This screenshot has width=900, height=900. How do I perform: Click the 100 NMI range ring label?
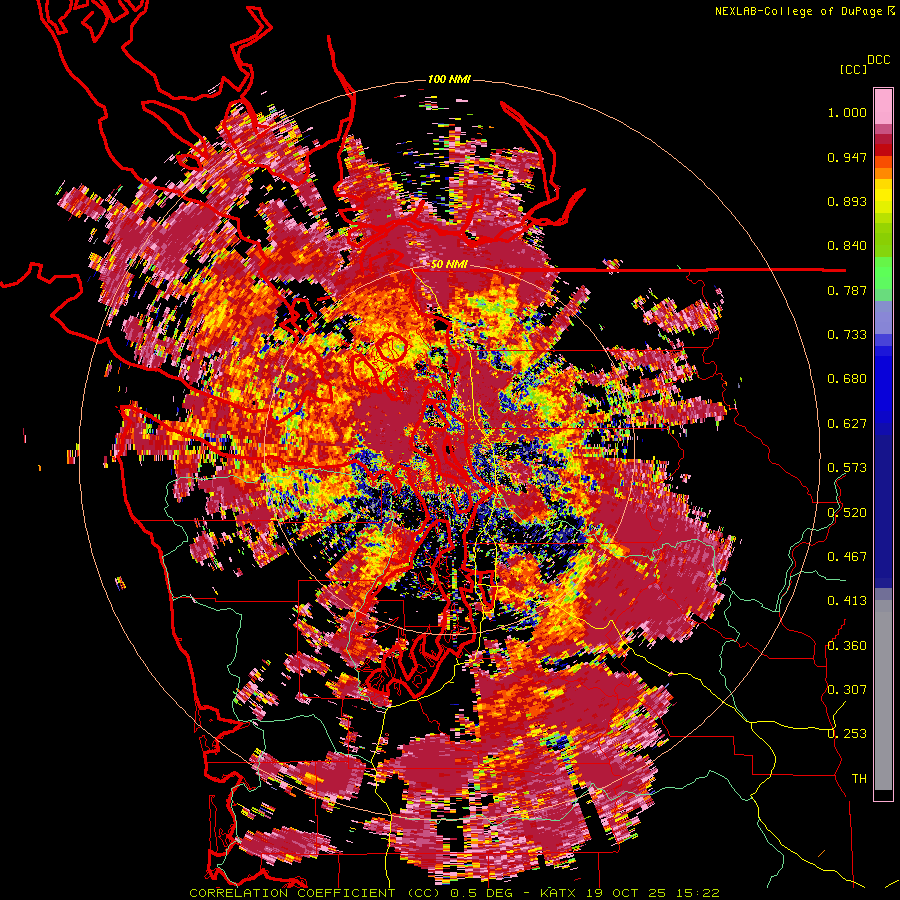(449, 79)
